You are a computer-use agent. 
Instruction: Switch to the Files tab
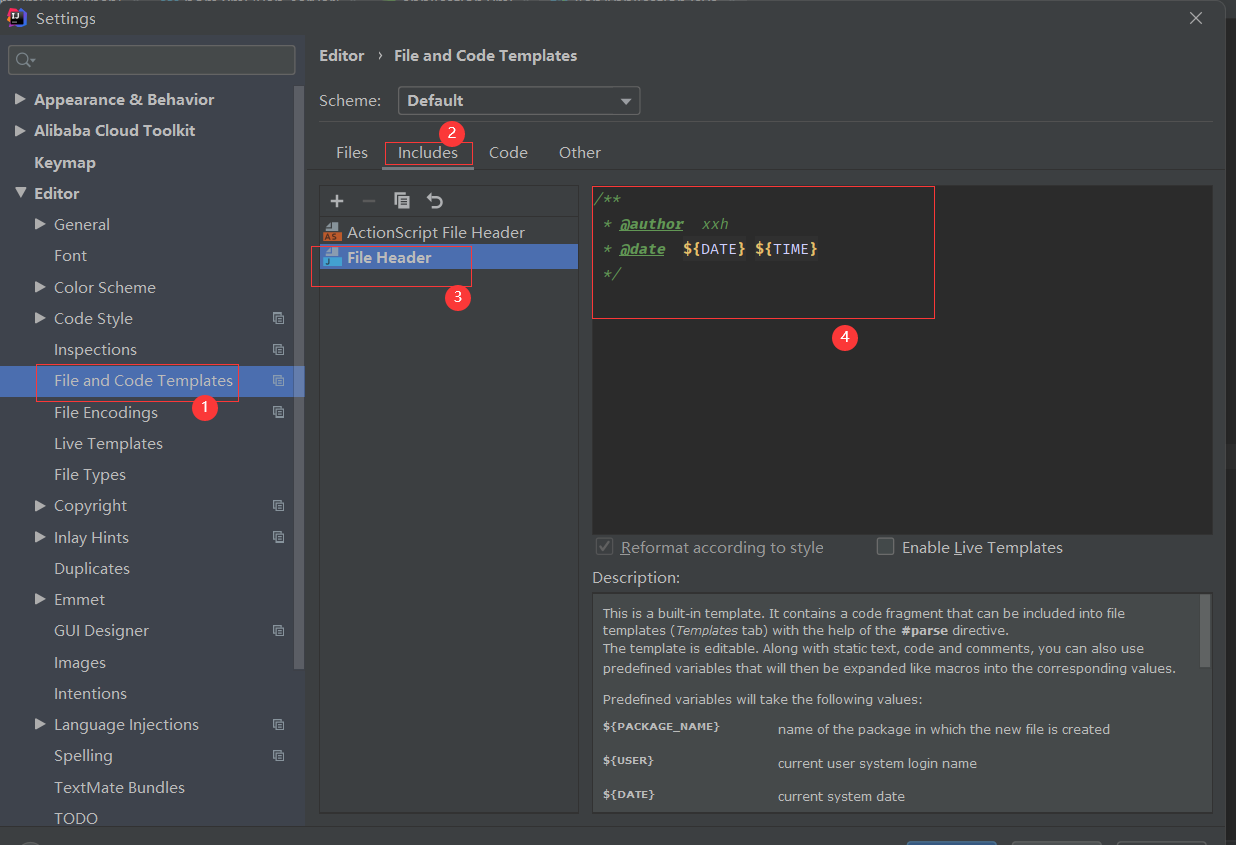[x=352, y=153]
